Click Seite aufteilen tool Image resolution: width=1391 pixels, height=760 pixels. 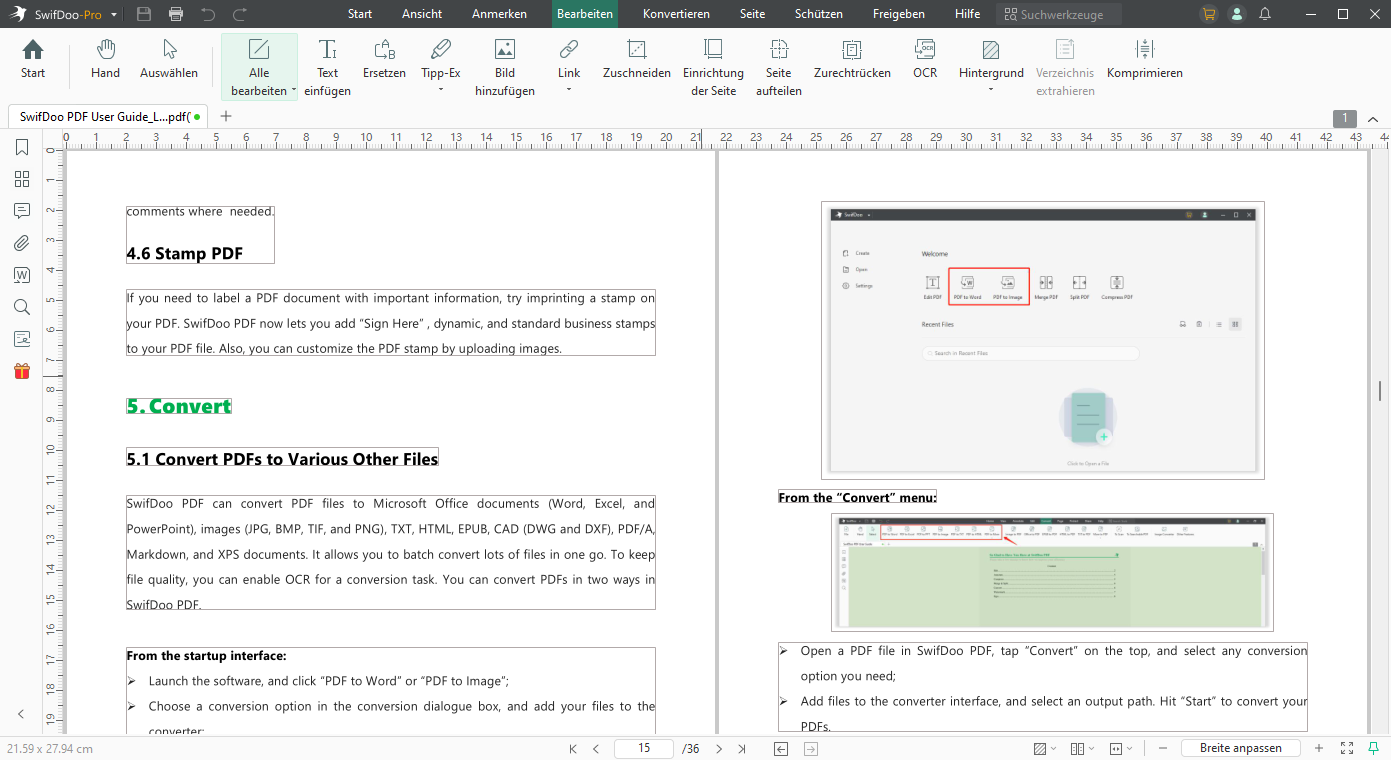[779, 68]
